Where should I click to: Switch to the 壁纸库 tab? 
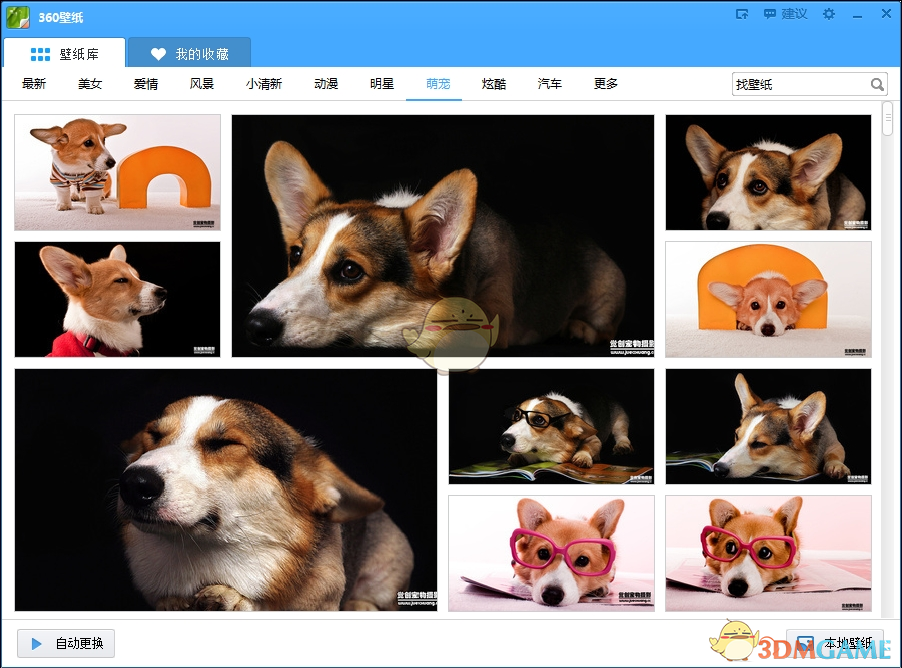65,54
